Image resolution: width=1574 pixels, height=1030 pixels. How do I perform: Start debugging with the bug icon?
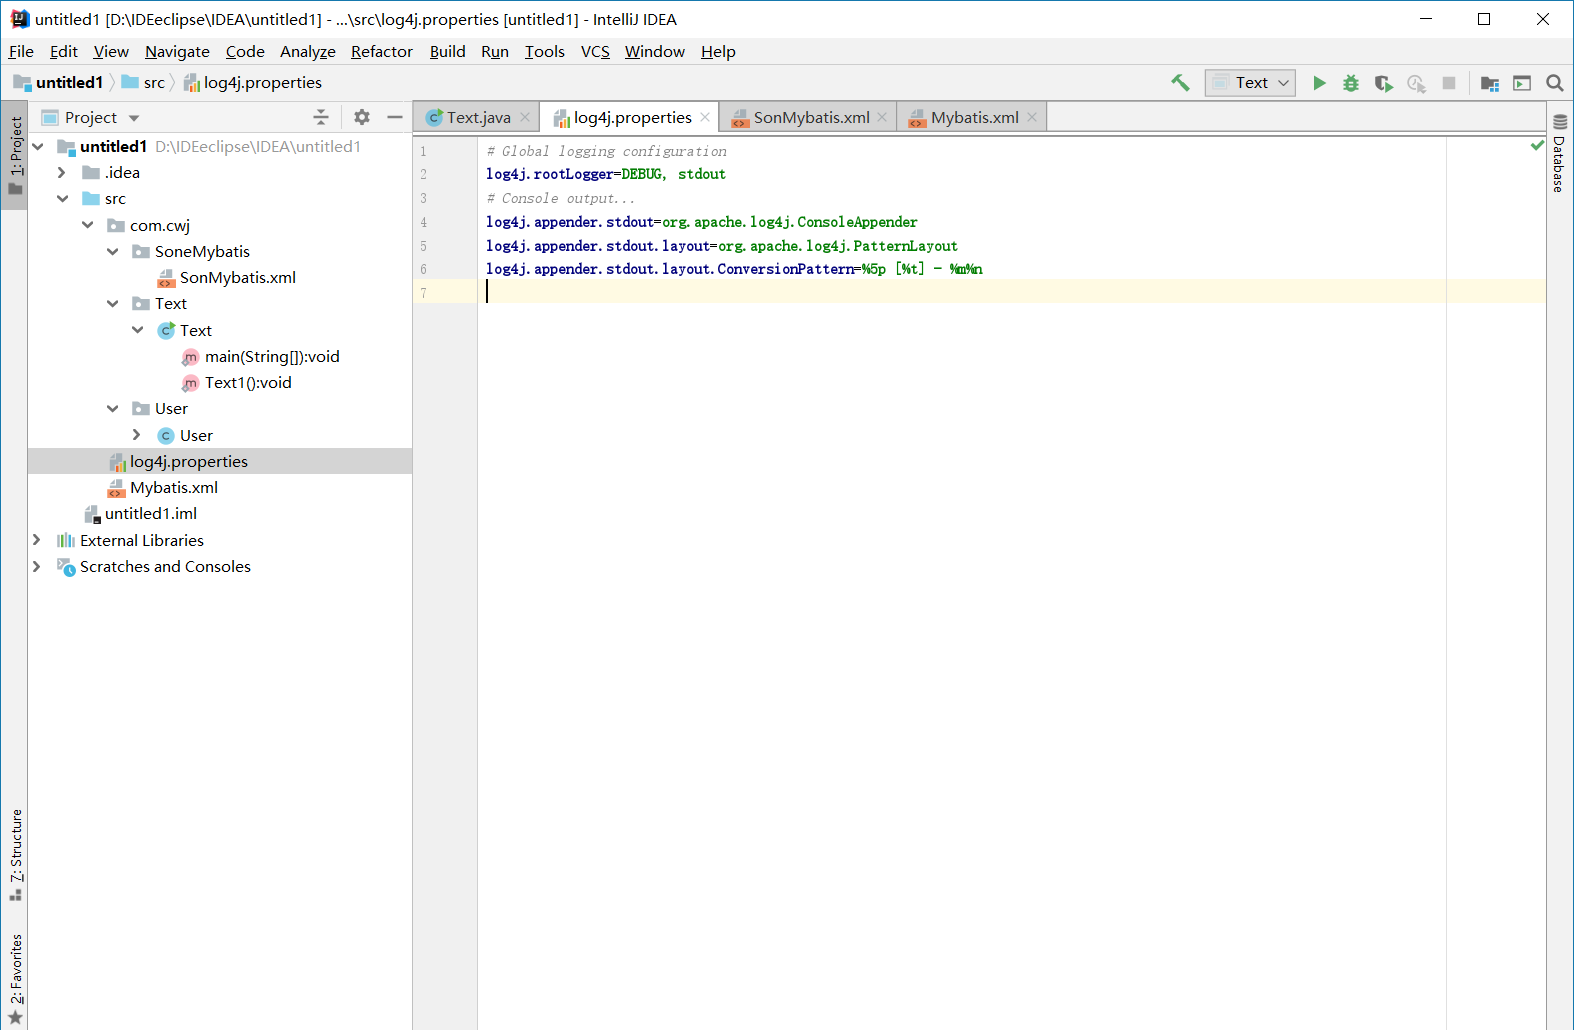tap(1351, 83)
